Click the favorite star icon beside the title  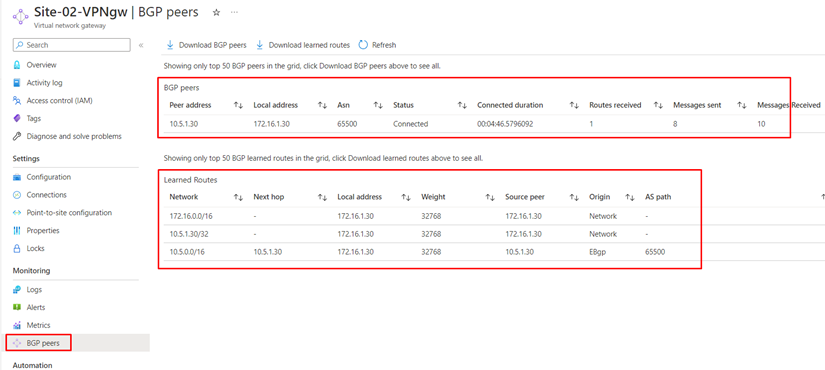point(216,13)
